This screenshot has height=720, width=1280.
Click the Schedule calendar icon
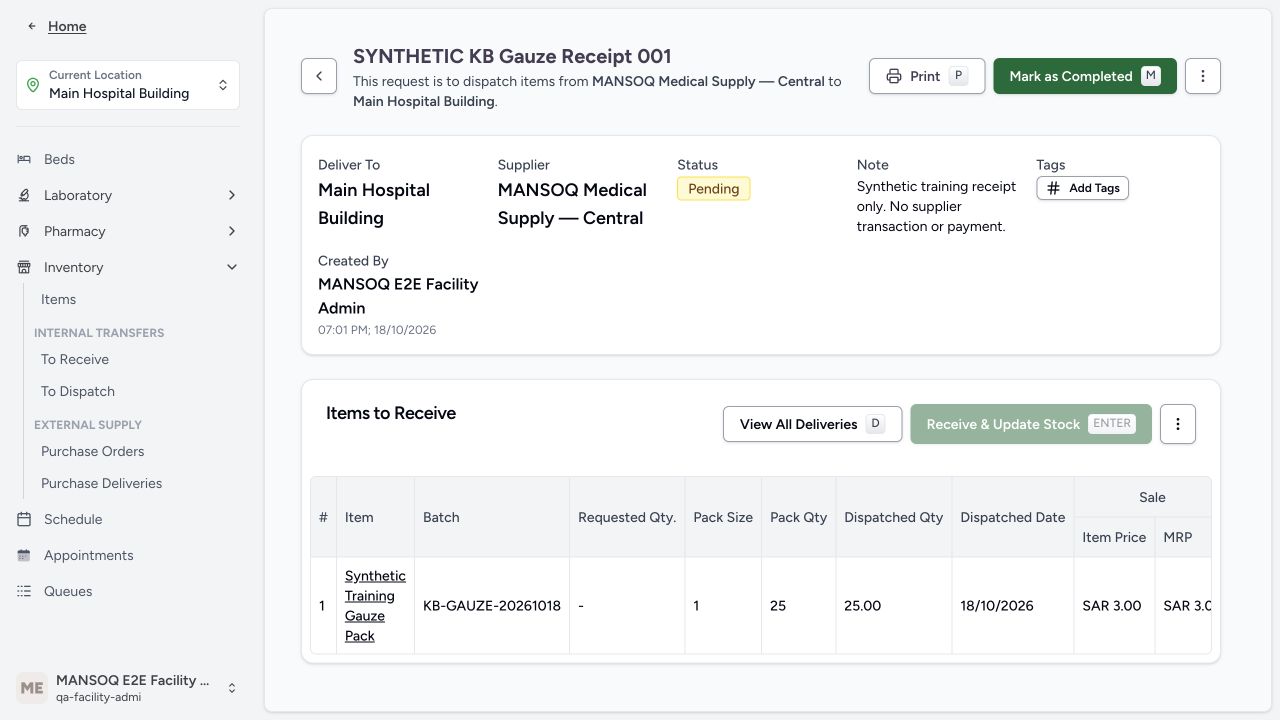pos(24,519)
